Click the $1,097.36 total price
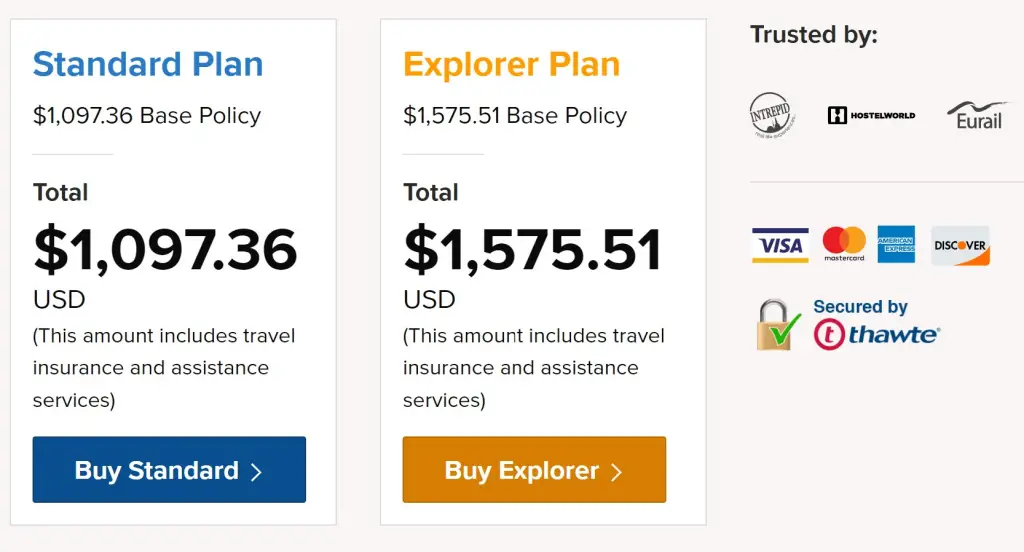Image resolution: width=1024 pixels, height=552 pixels. 165,249
